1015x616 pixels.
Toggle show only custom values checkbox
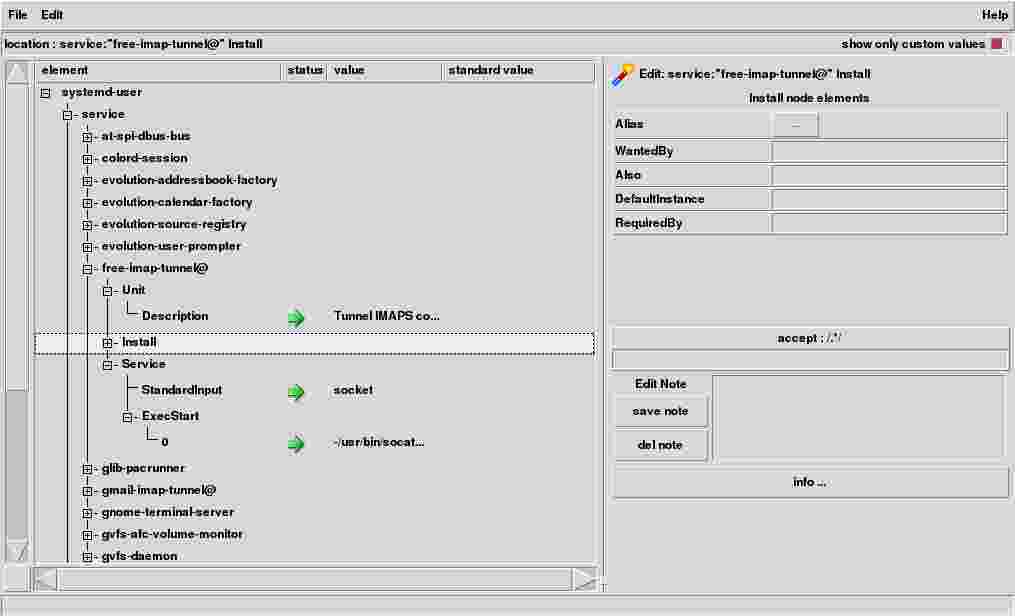pyautogui.click(x=996, y=44)
